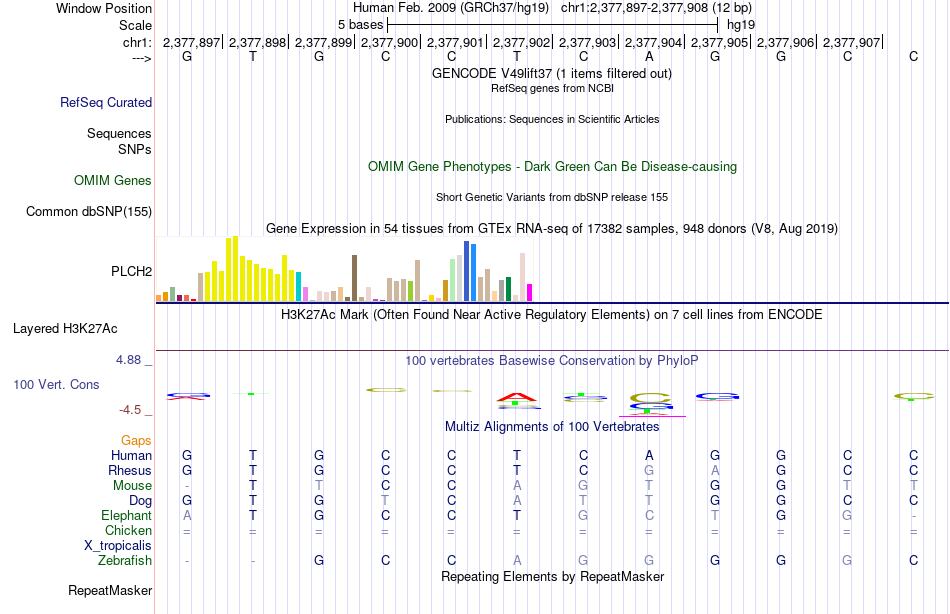Click the H3K27Ac Mark ENCODE track title
The width and height of the screenshot is (950, 614).
pos(552,315)
